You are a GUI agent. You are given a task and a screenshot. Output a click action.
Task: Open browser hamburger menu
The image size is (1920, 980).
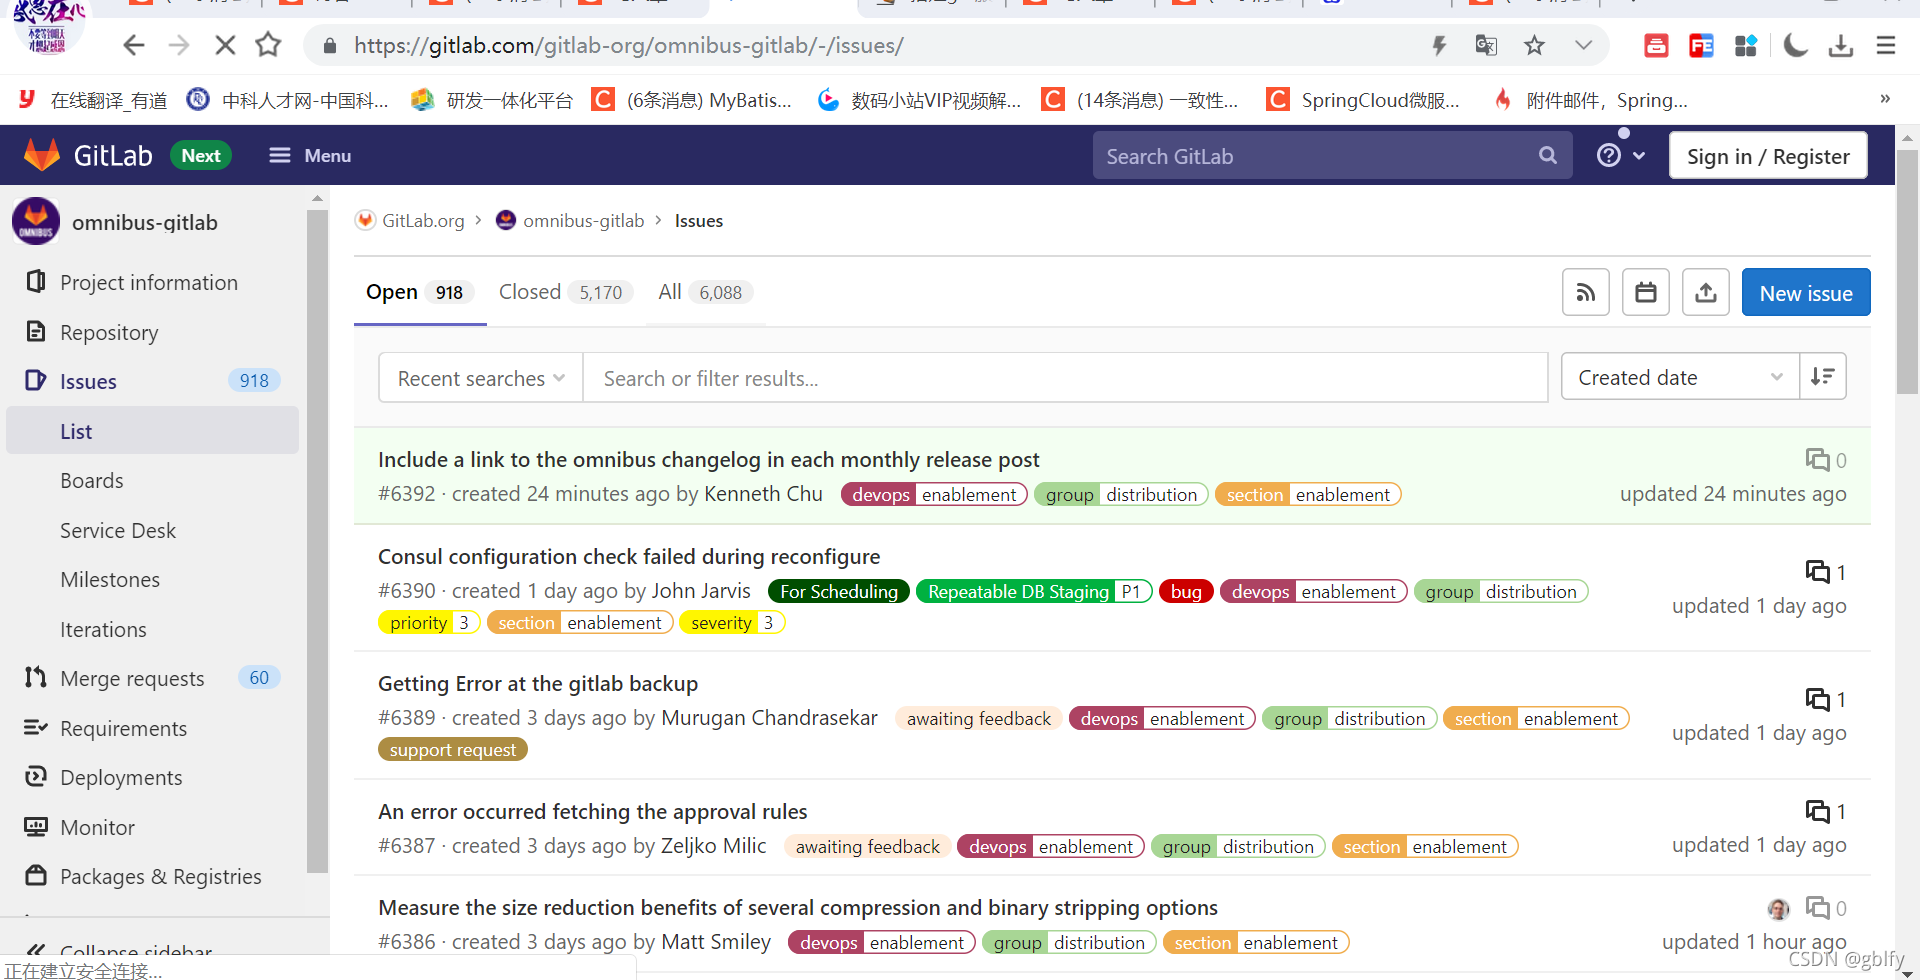(1886, 45)
